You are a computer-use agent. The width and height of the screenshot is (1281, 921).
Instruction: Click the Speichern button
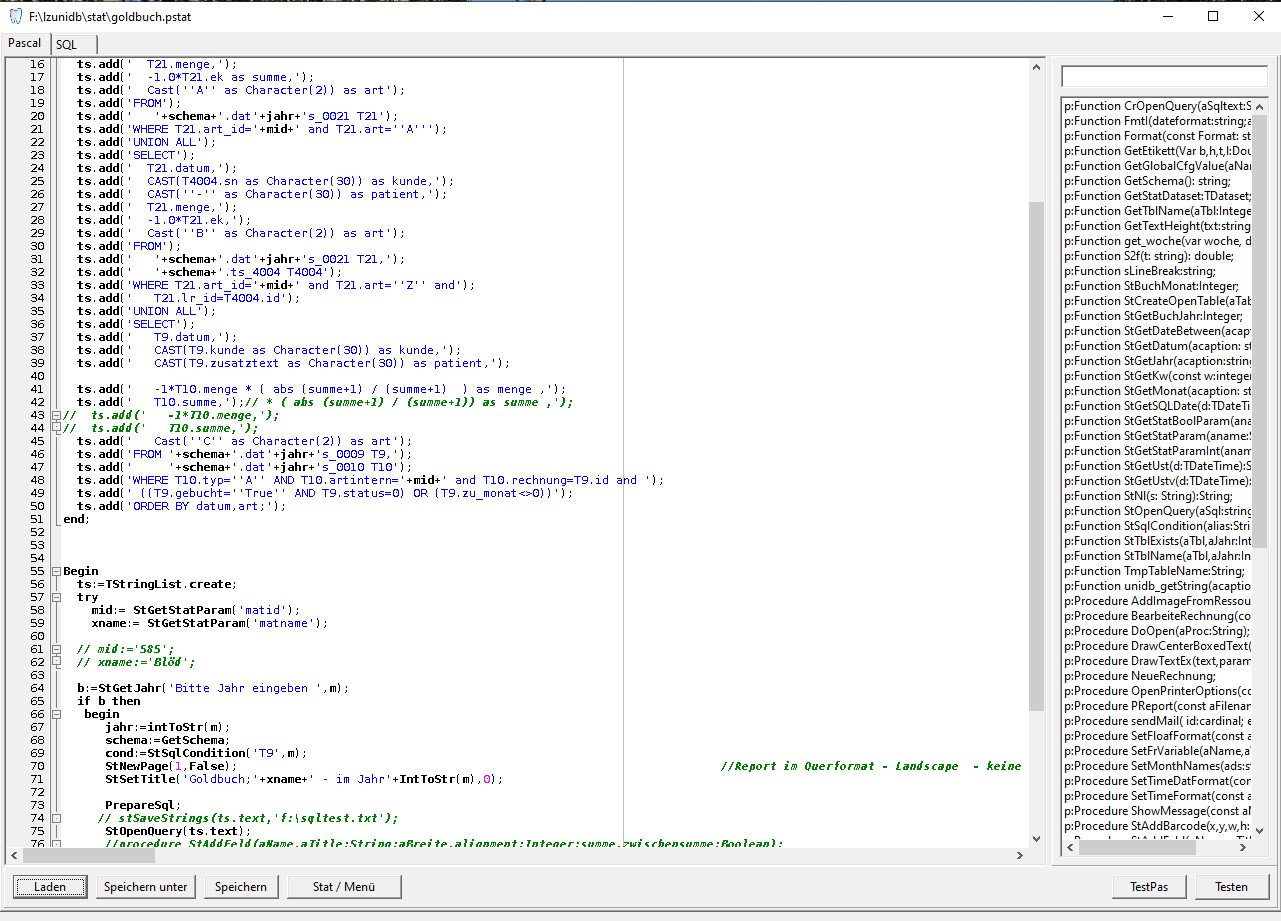tap(241, 886)
